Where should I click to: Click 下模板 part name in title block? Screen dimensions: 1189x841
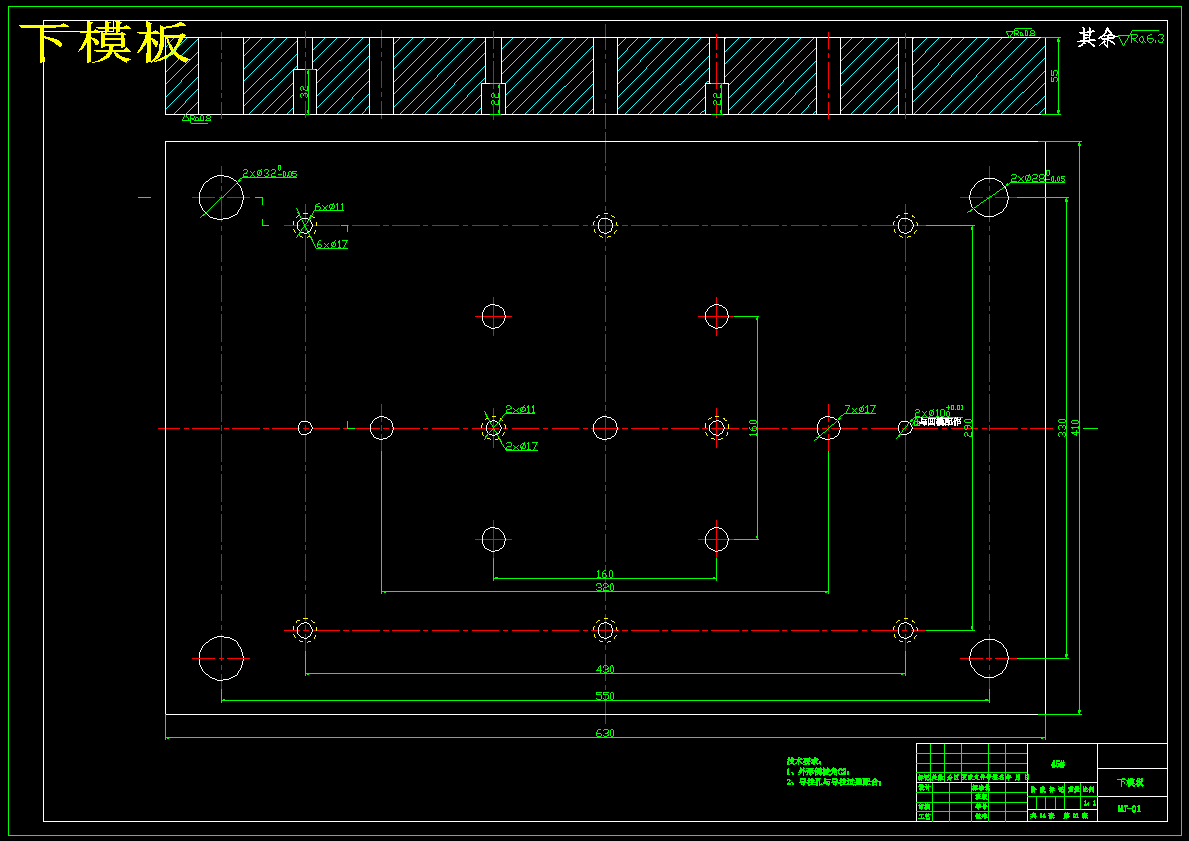coord(1131,782)
